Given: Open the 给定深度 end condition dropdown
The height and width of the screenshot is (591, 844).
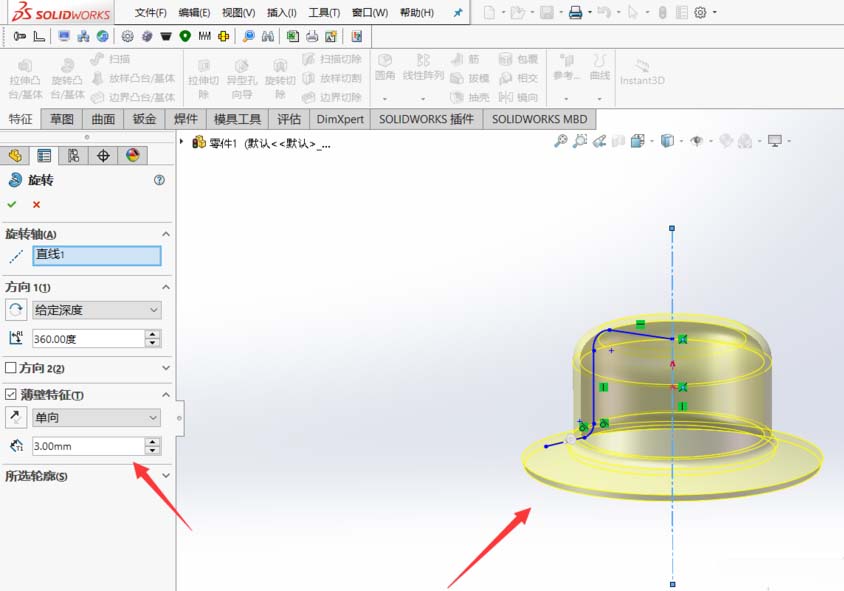Looking at the screenshot, I should click(96, 310).
